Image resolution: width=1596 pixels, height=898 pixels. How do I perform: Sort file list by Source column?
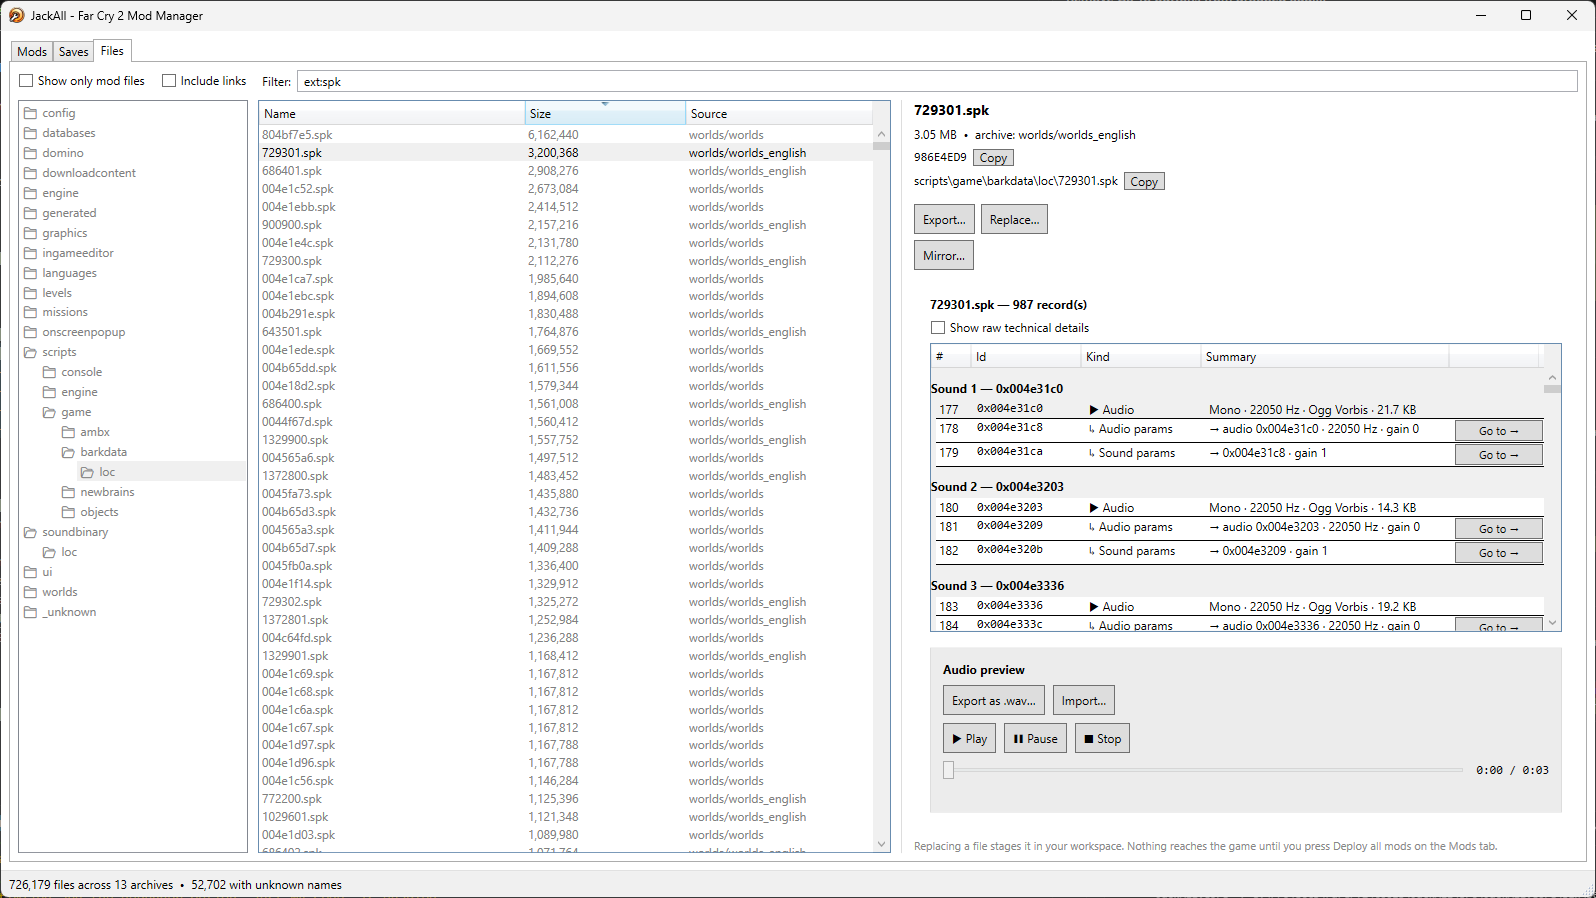click(779, 114)
